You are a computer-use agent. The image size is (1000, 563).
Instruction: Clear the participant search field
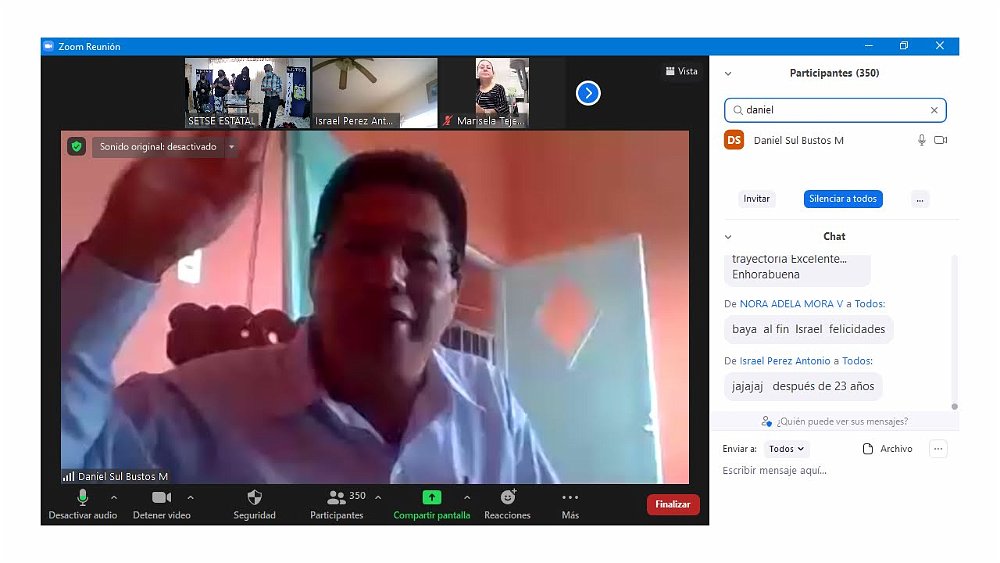click(934, 110)
